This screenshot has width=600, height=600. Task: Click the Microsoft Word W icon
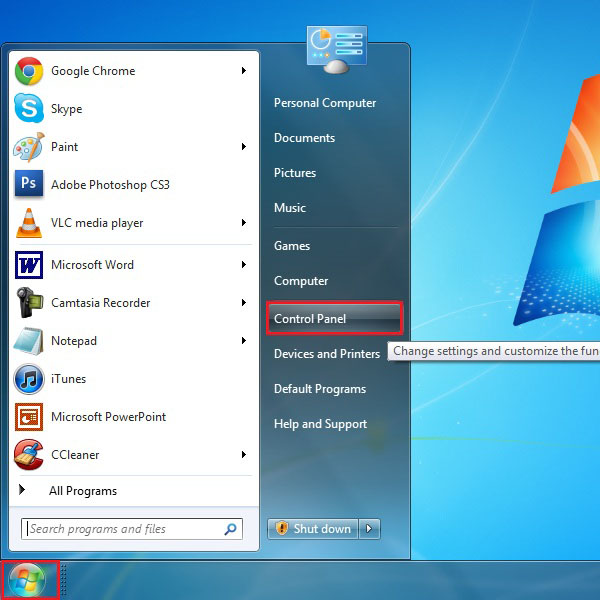[x=29, y=265]
